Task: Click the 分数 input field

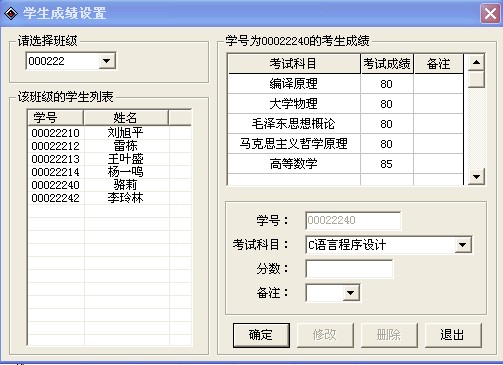Action: (x=349, y=269)
